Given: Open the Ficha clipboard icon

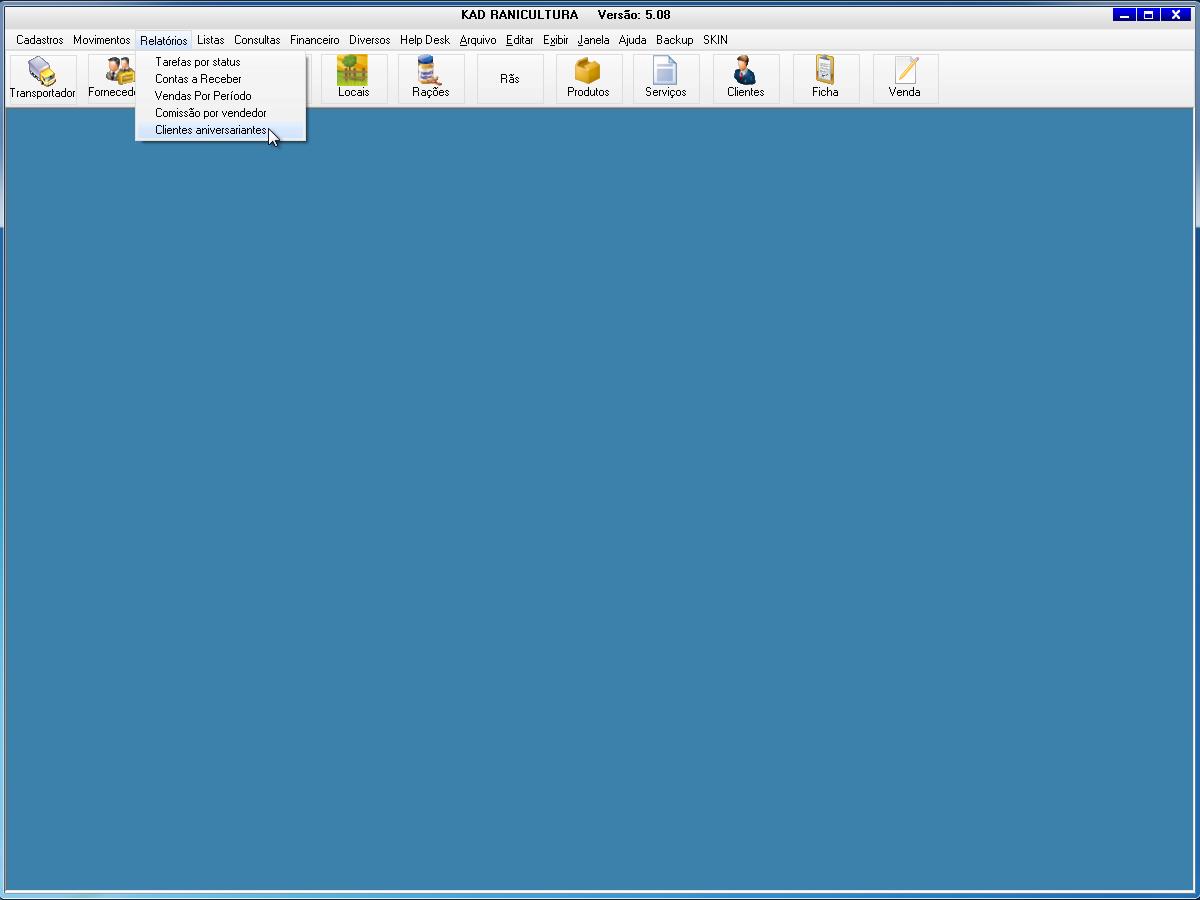Looking at the screenshot, I should tap(826, 79).
